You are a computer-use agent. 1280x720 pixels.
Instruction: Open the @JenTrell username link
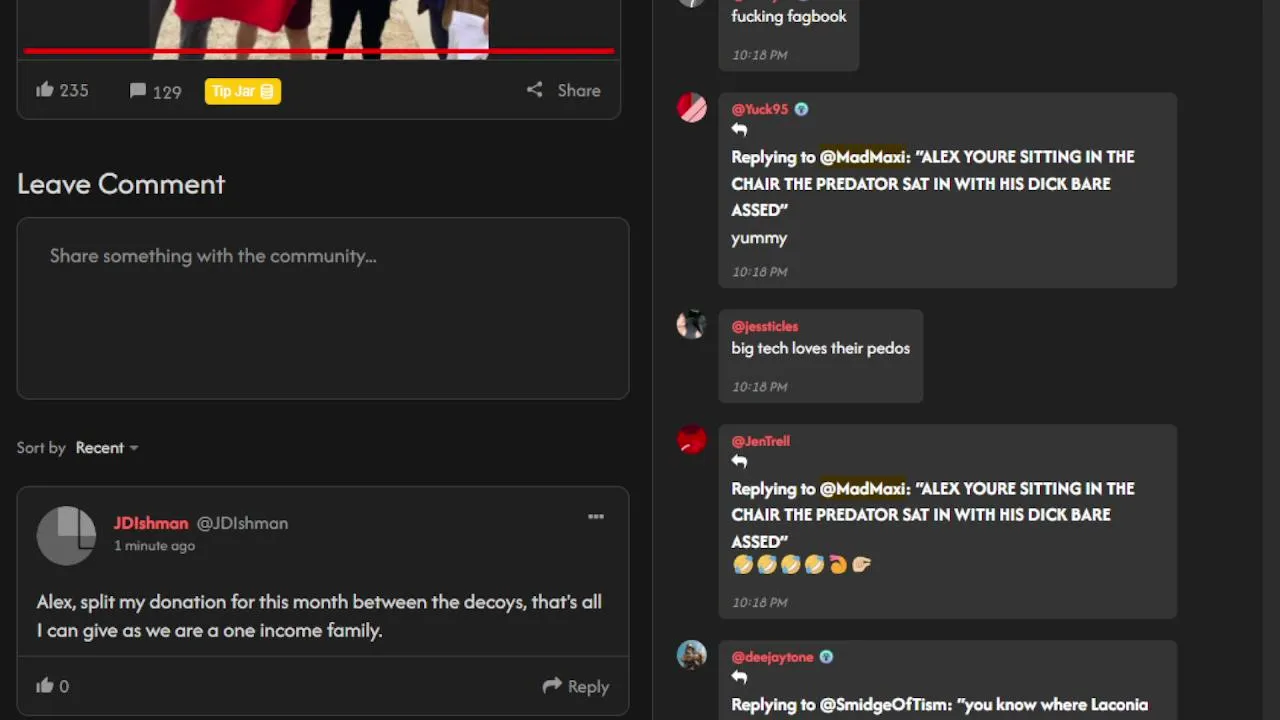760,441
